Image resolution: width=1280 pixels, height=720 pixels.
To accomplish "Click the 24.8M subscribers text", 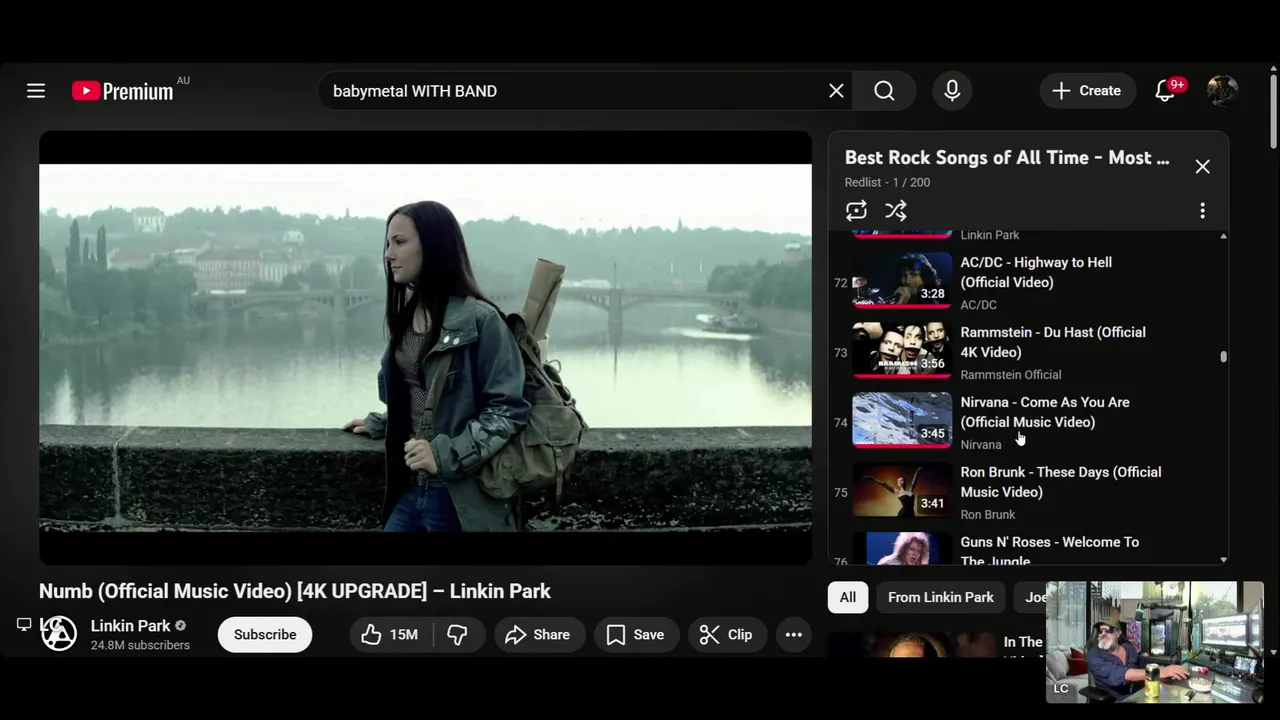I will (x=140, y=646).
